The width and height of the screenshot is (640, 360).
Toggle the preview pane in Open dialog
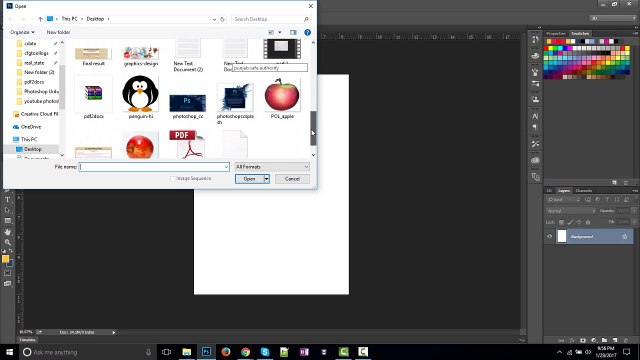coord(293,32)
